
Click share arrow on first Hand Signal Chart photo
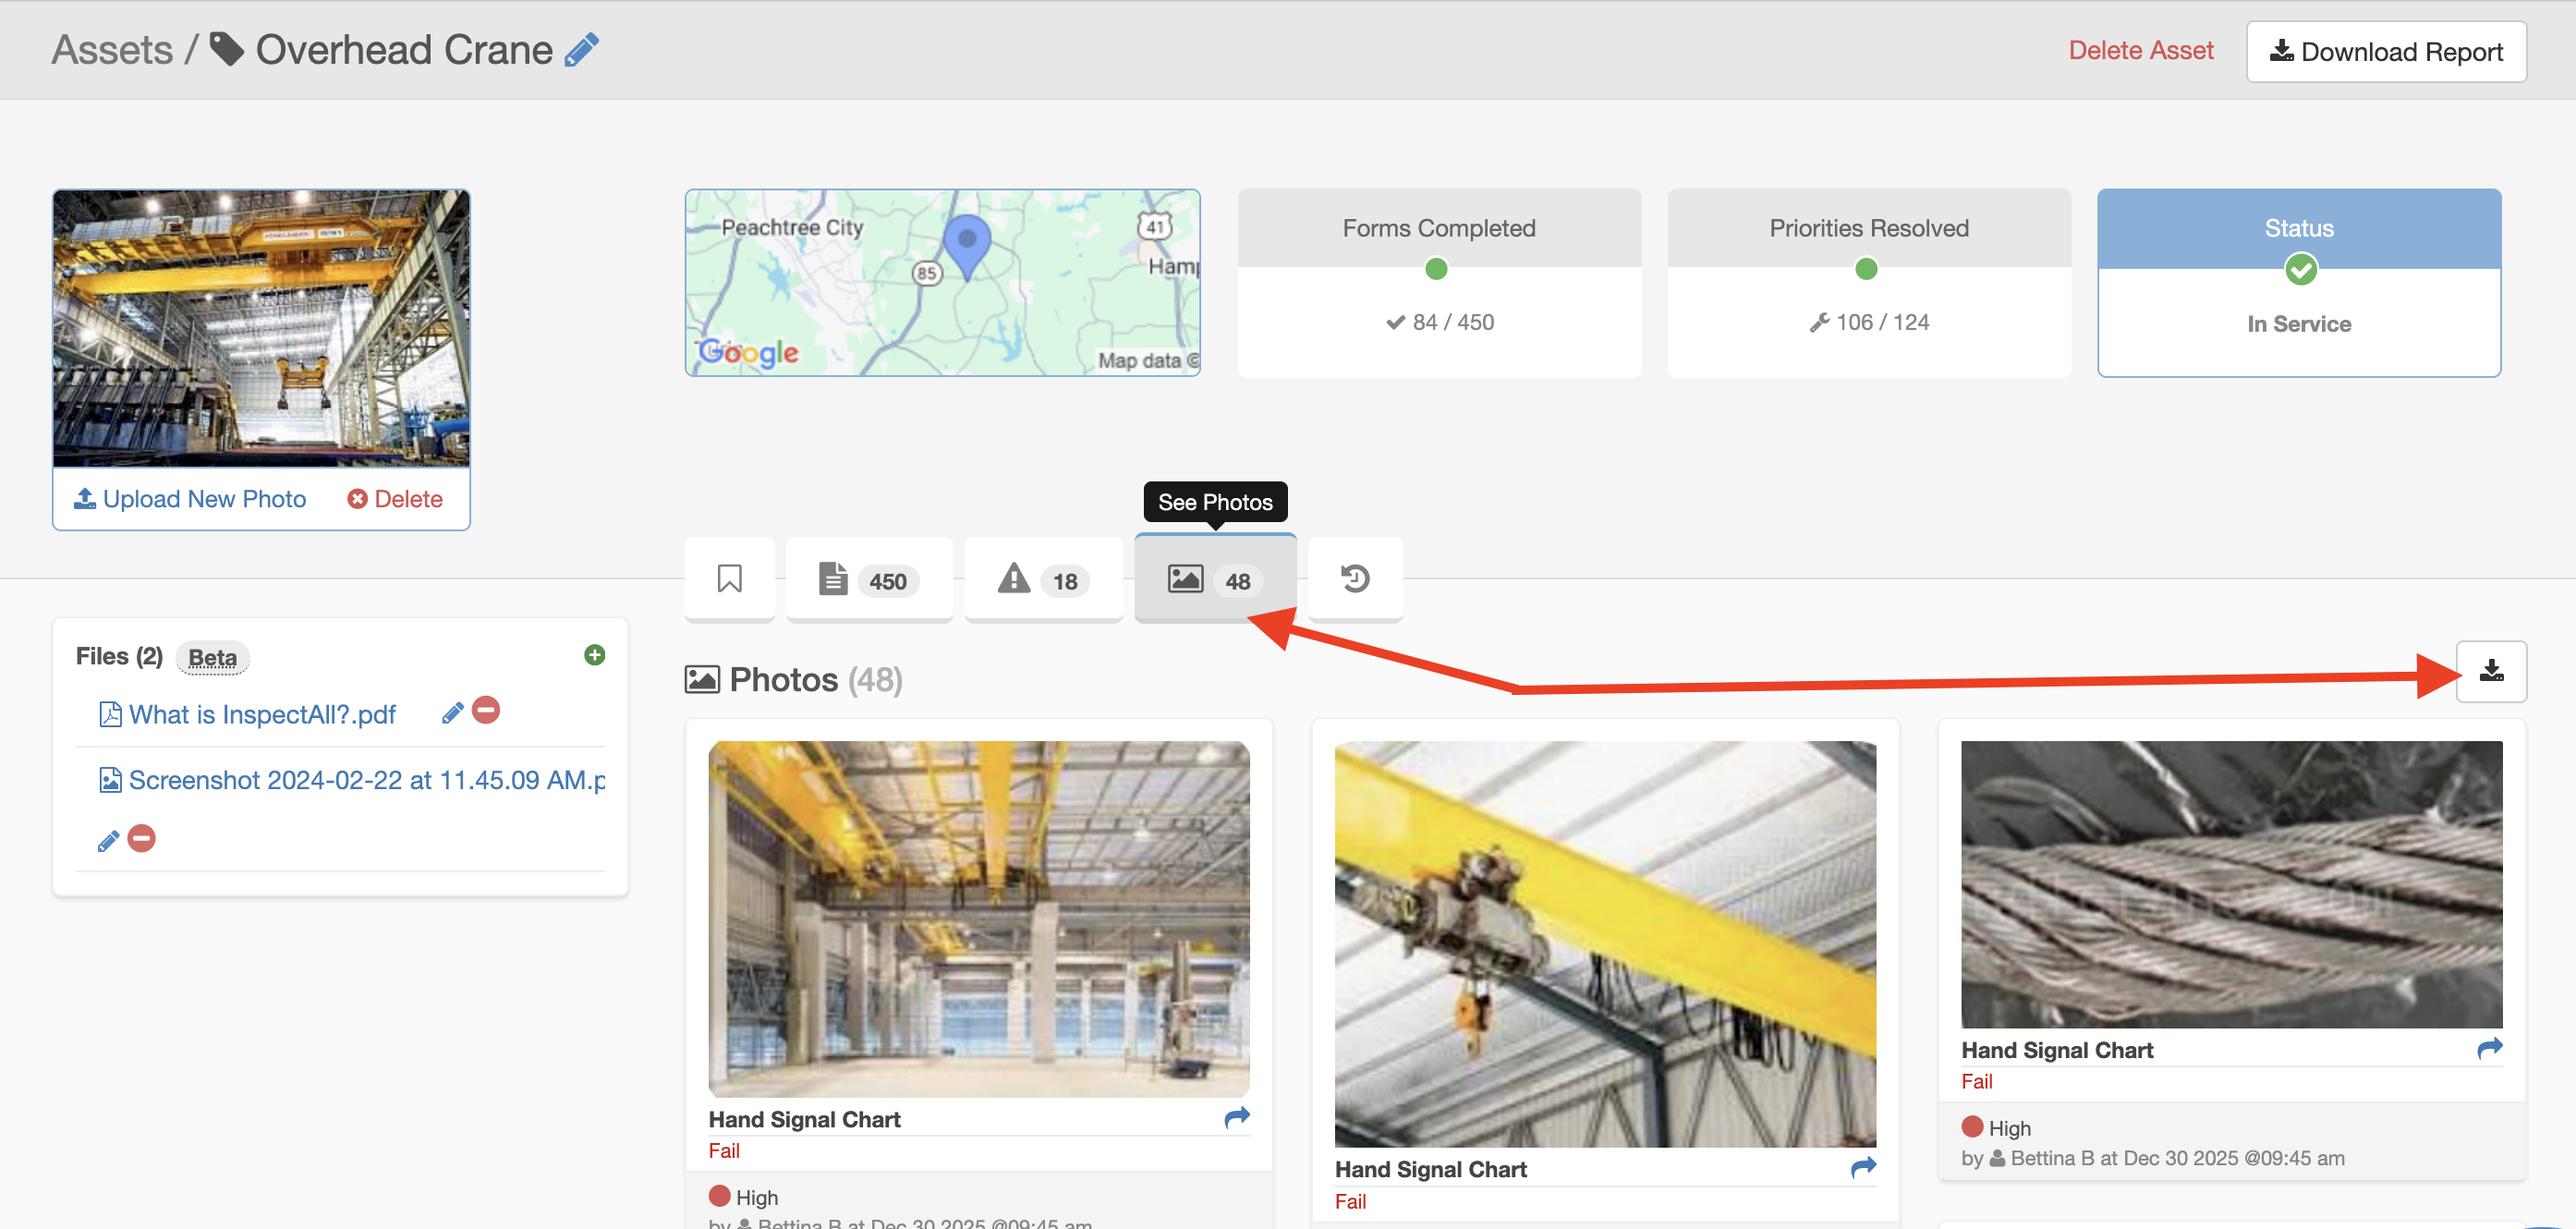click(1237, 1117)
